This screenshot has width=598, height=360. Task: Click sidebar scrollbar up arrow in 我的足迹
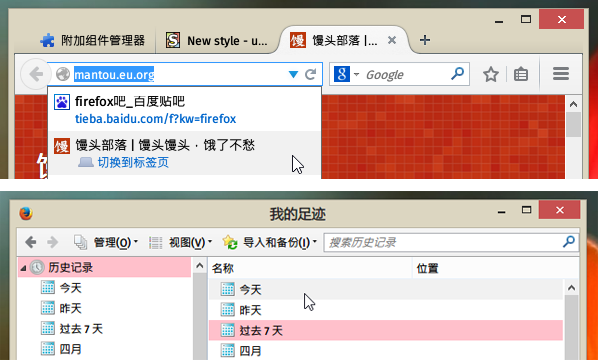(199, 266)
